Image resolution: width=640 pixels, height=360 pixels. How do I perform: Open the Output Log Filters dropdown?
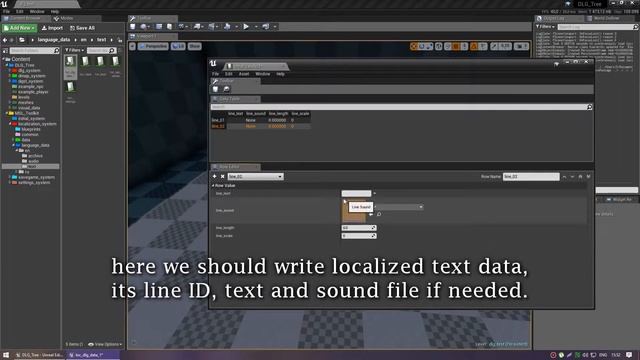(x=545, y=27)
